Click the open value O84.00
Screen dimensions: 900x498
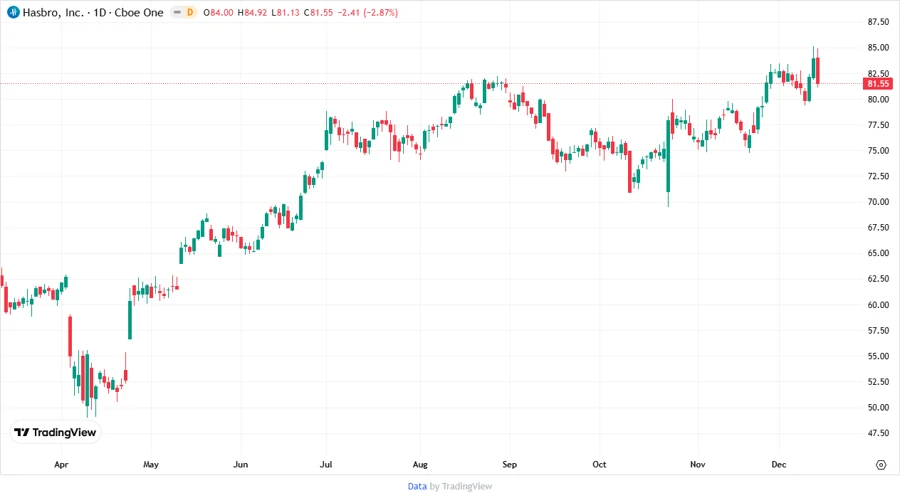219,12
